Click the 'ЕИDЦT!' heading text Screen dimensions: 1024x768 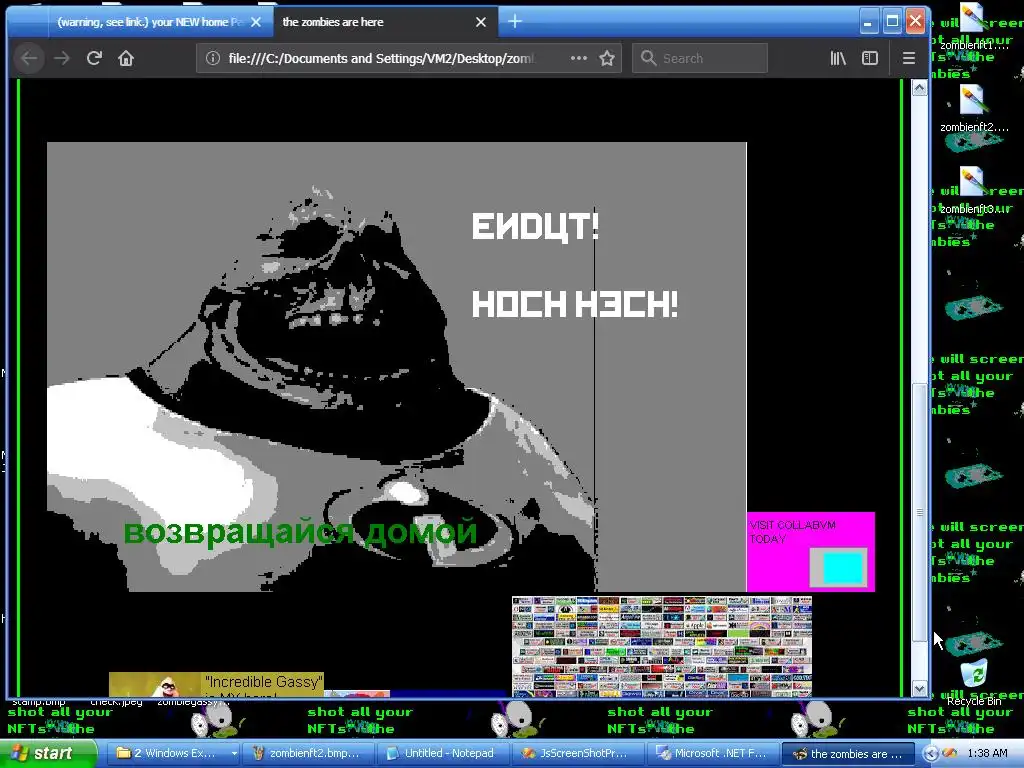[535, 227]
